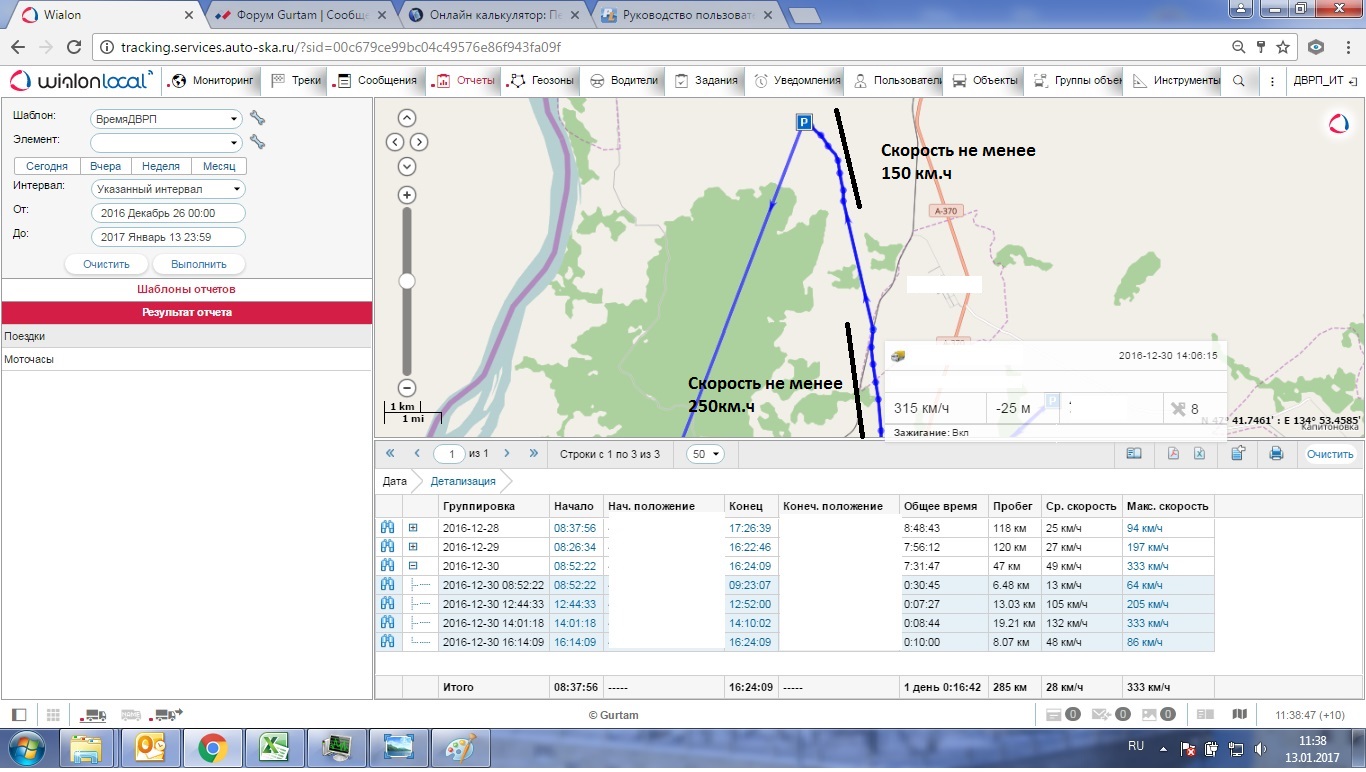Open the Интервал dropdown
The width and height of the screenshot is (1366, 772).
pyautogui.click(x=168, y=189)
